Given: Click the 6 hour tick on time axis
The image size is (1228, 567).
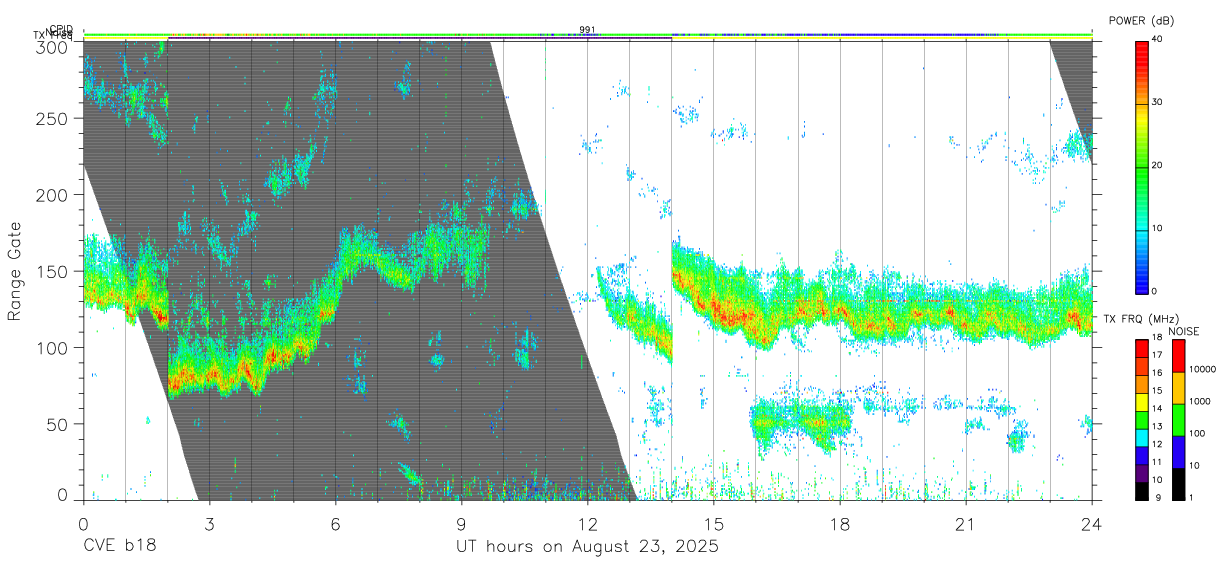Looking at the screenshot, I should [335, 523].
